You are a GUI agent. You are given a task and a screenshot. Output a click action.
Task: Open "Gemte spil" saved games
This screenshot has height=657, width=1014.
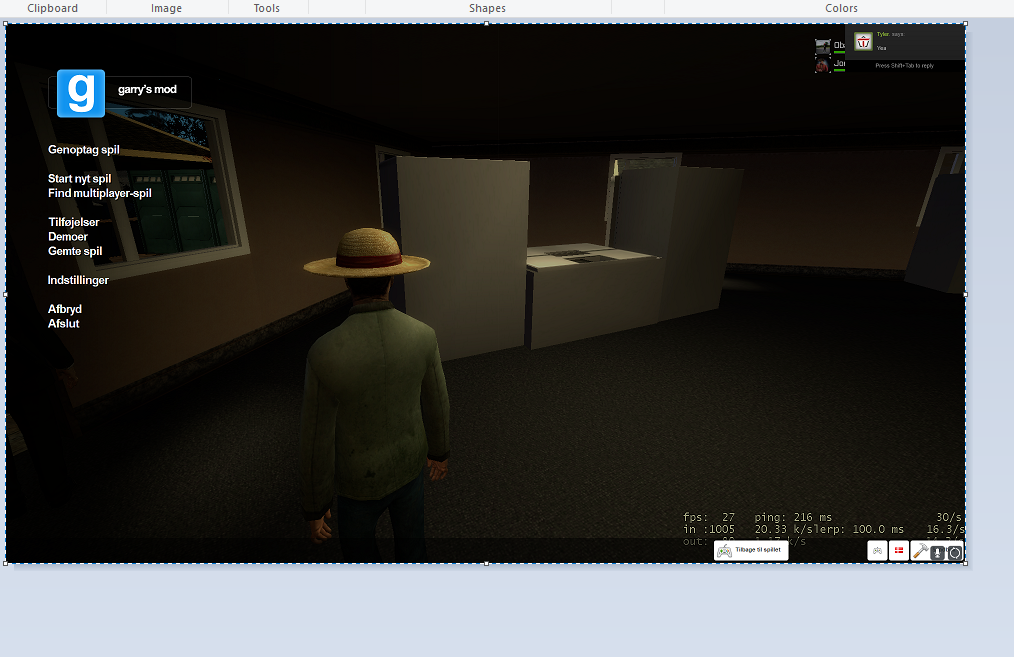tap(75, 251)
